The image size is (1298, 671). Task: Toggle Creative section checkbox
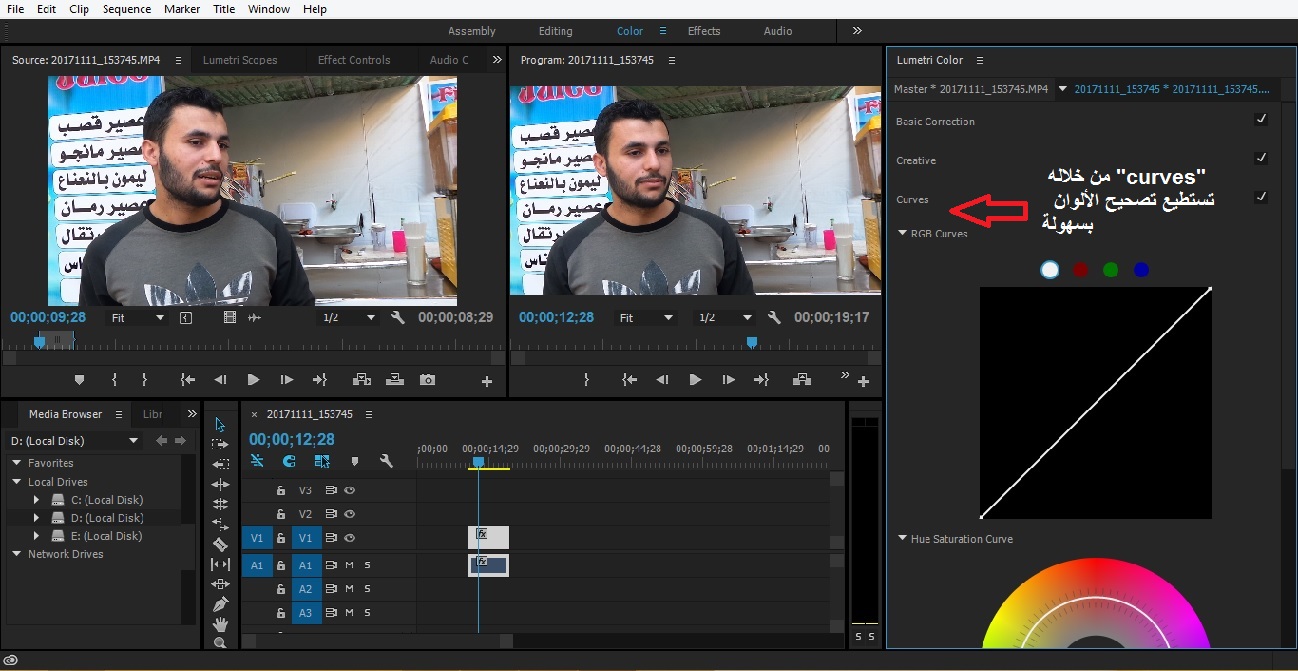tap(1261, 158)
